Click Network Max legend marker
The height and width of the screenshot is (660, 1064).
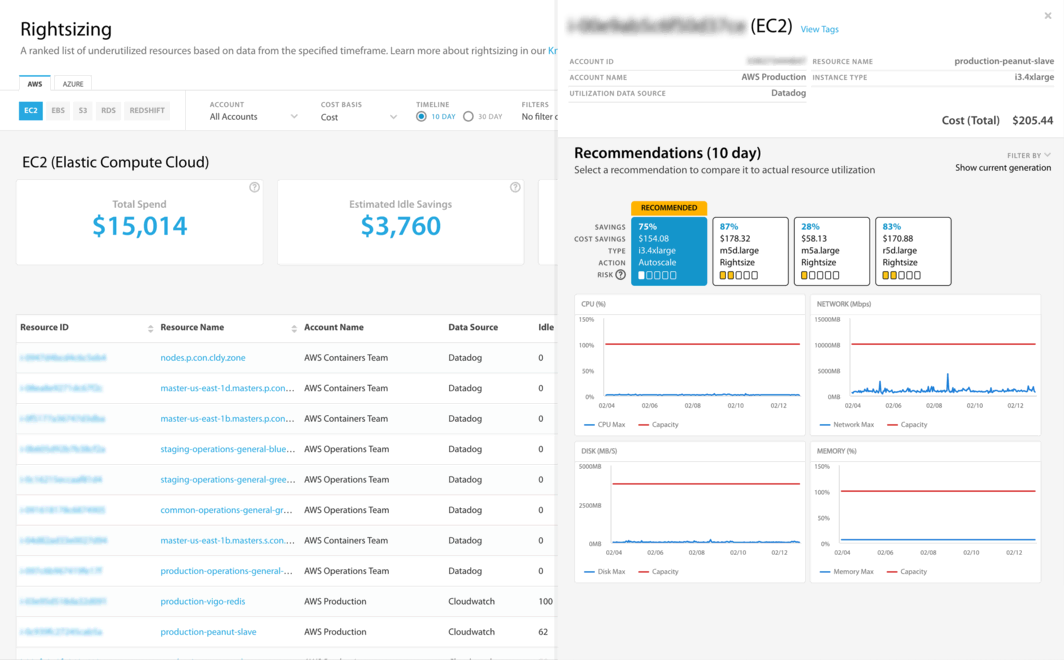[824, 425]
